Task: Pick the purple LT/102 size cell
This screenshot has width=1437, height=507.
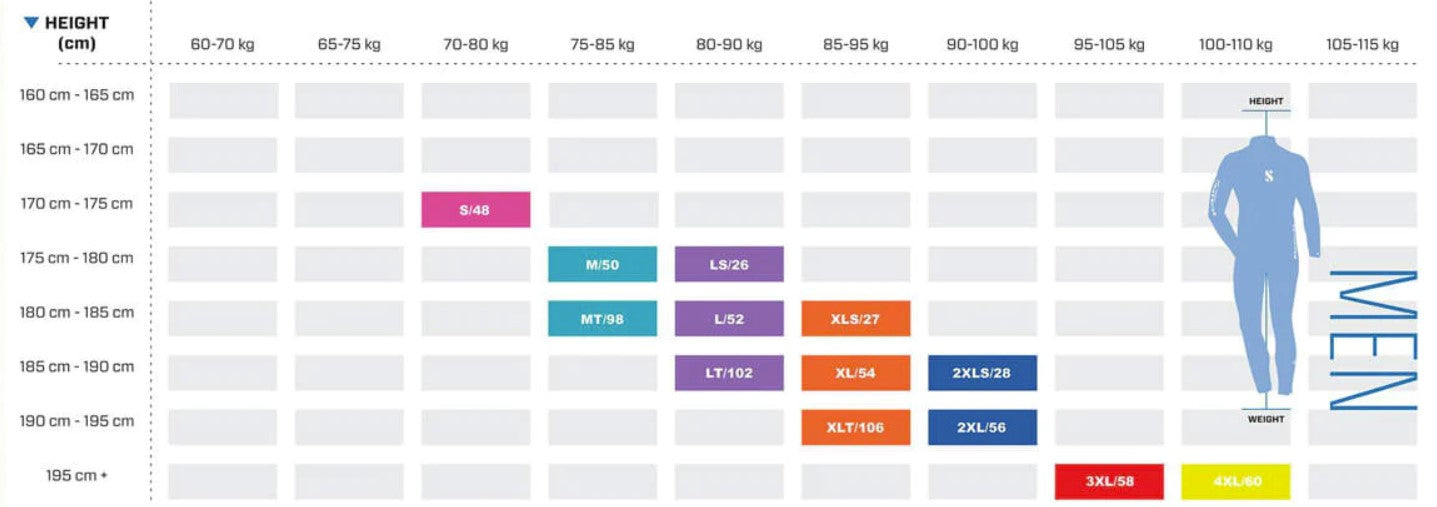Action: coord(729,372)
